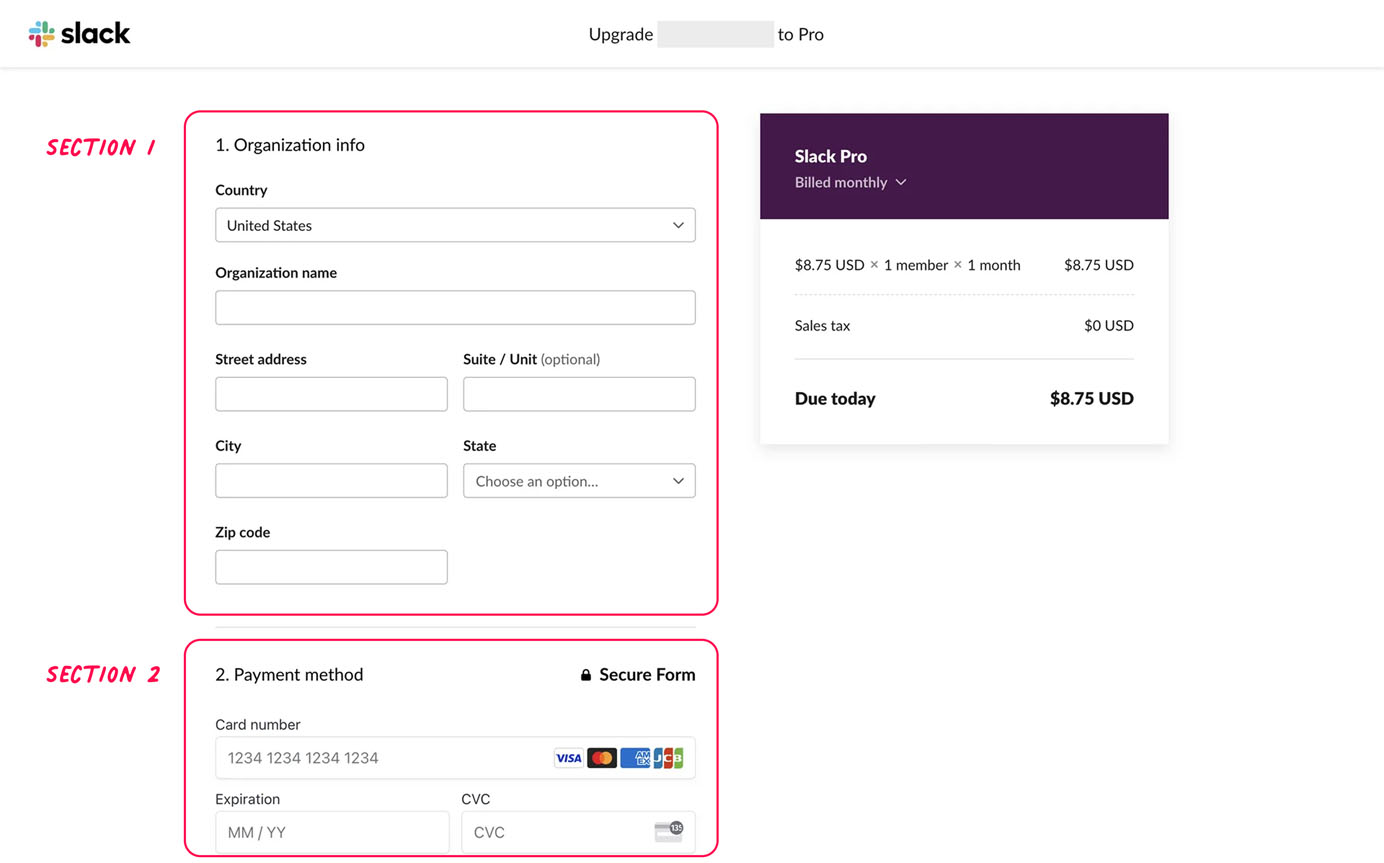Screen dimensions: 1384x863
Task: Open the Country dropdown
Action: (455, 225)
